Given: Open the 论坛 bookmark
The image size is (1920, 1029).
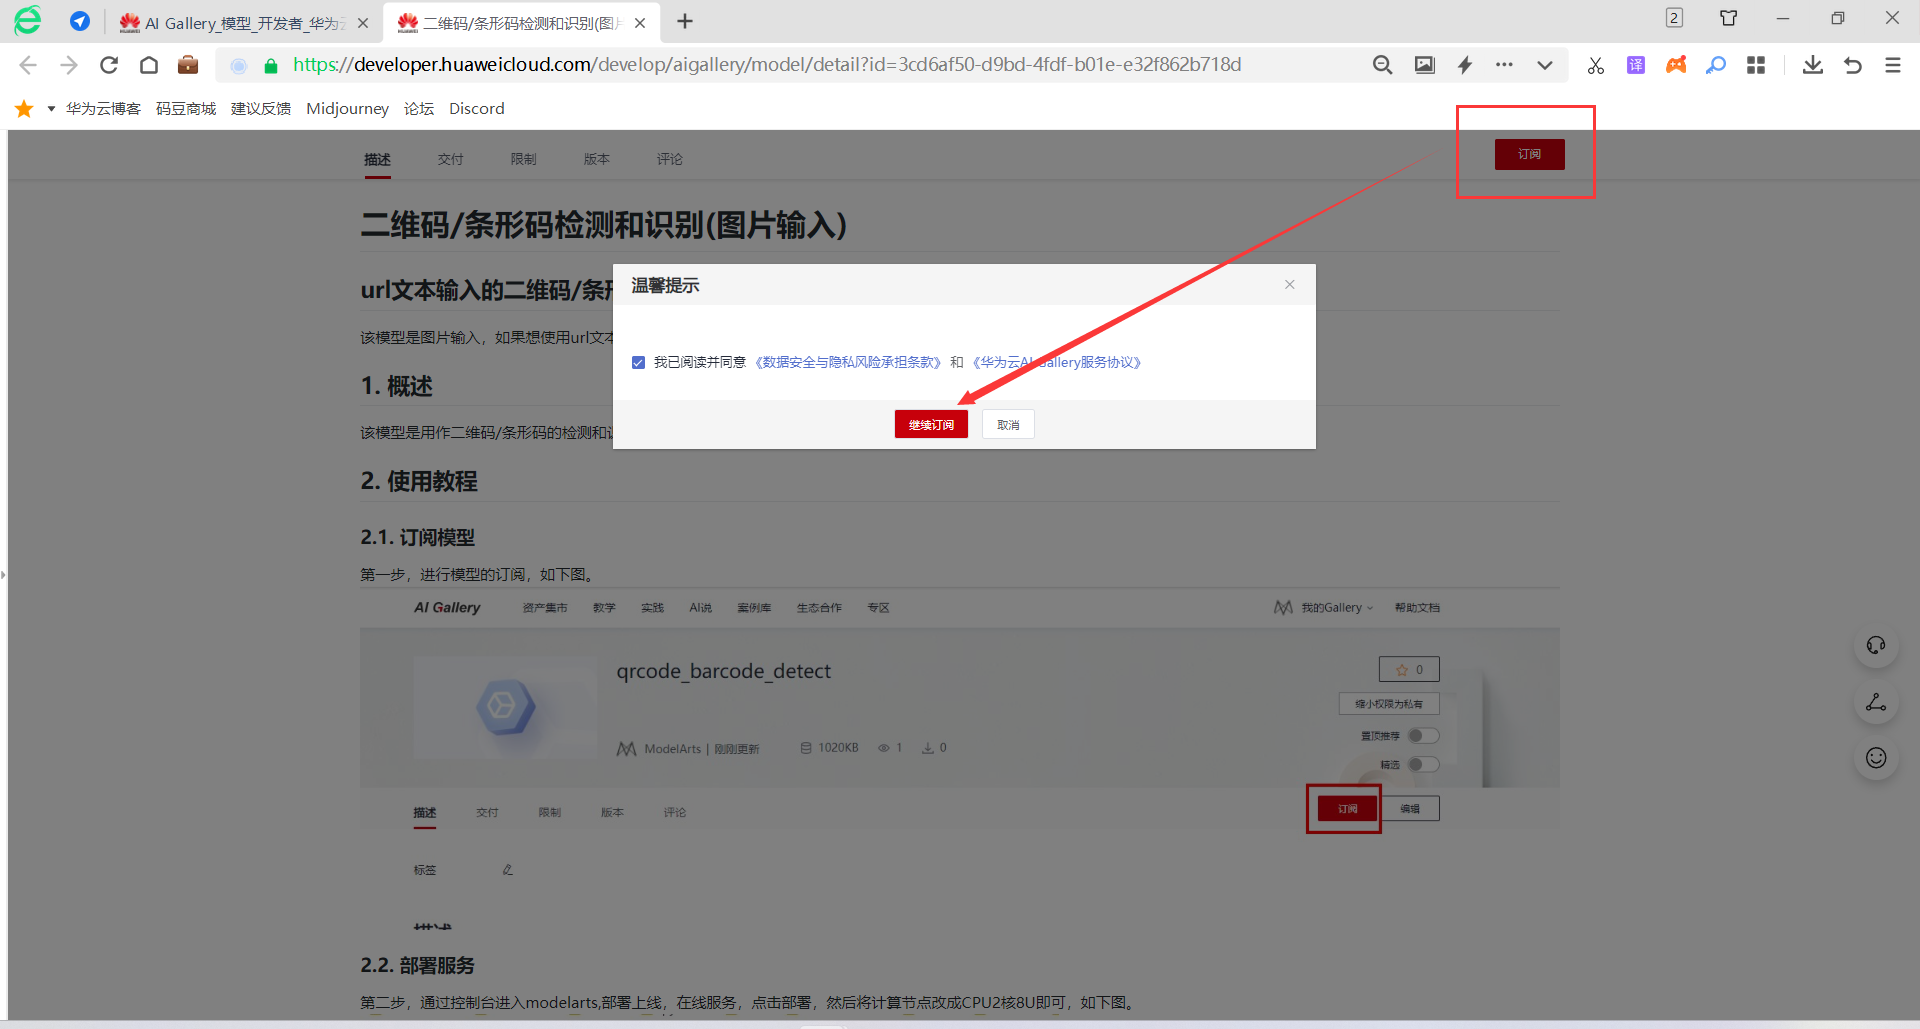Looking at the screenshot, I should click(x=419, y=108).
